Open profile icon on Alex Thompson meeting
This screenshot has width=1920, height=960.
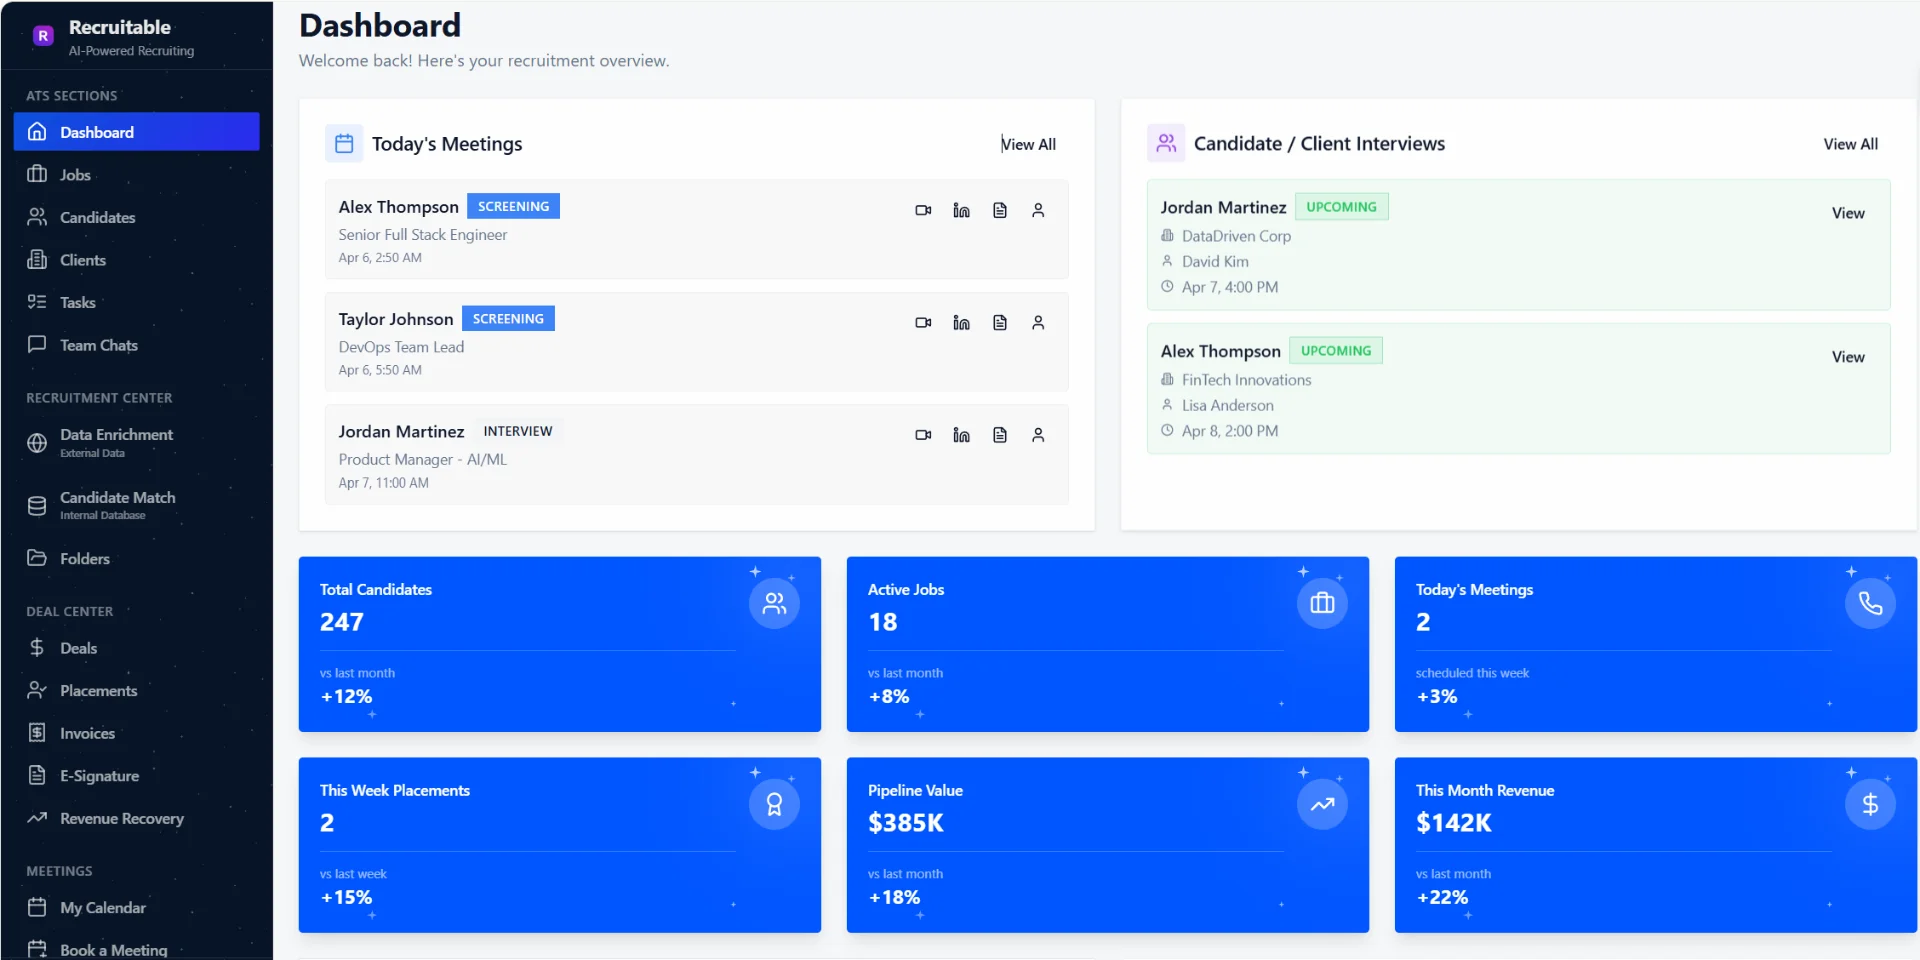(1038, 210)
